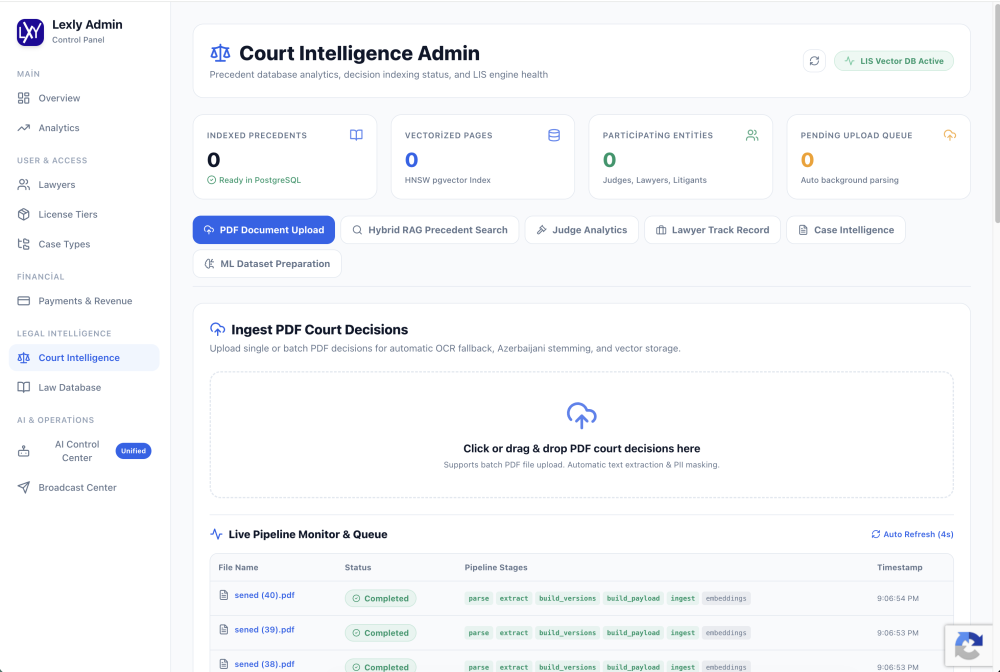Click the PDF court decisions drop zone
Image resolution: width=1000 pixels, height=672 pixels.
582,435
